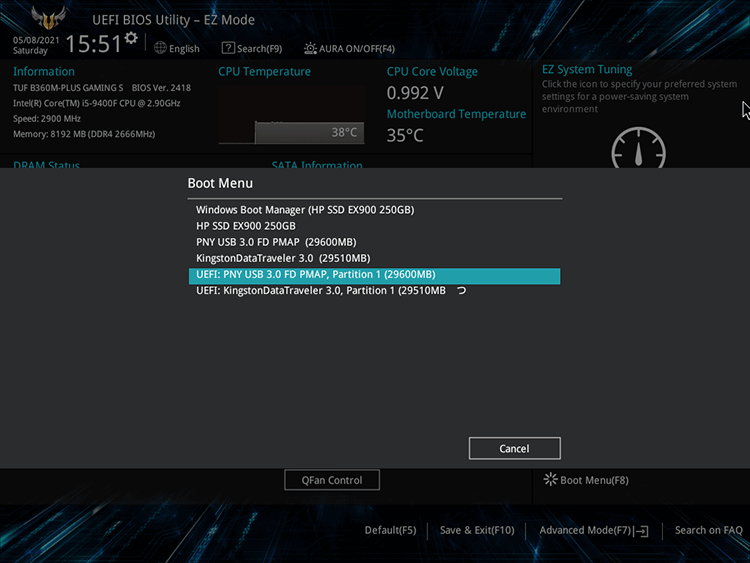Viewport: 750px width, 563px height.
Task: Click EZ System Tuning heading
Action: 587,69
